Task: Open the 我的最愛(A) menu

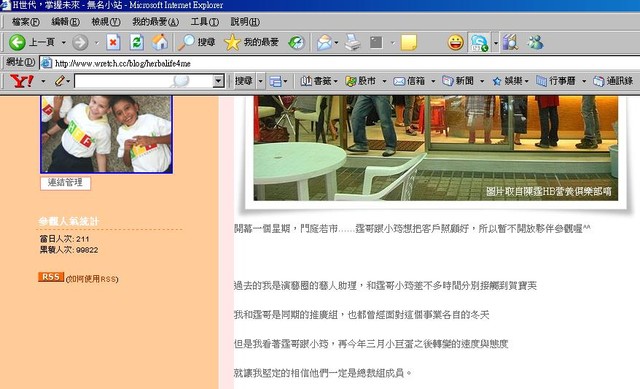Action: pos(156,22)
